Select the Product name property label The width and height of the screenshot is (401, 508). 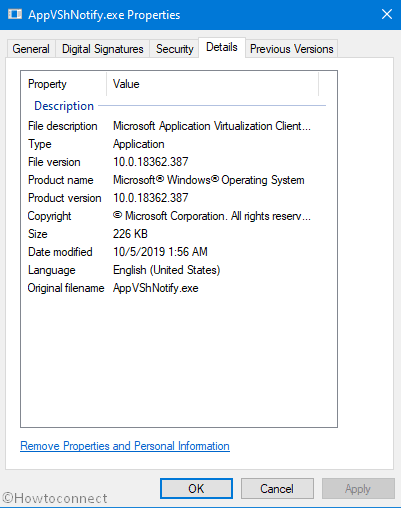coord(61,180)
